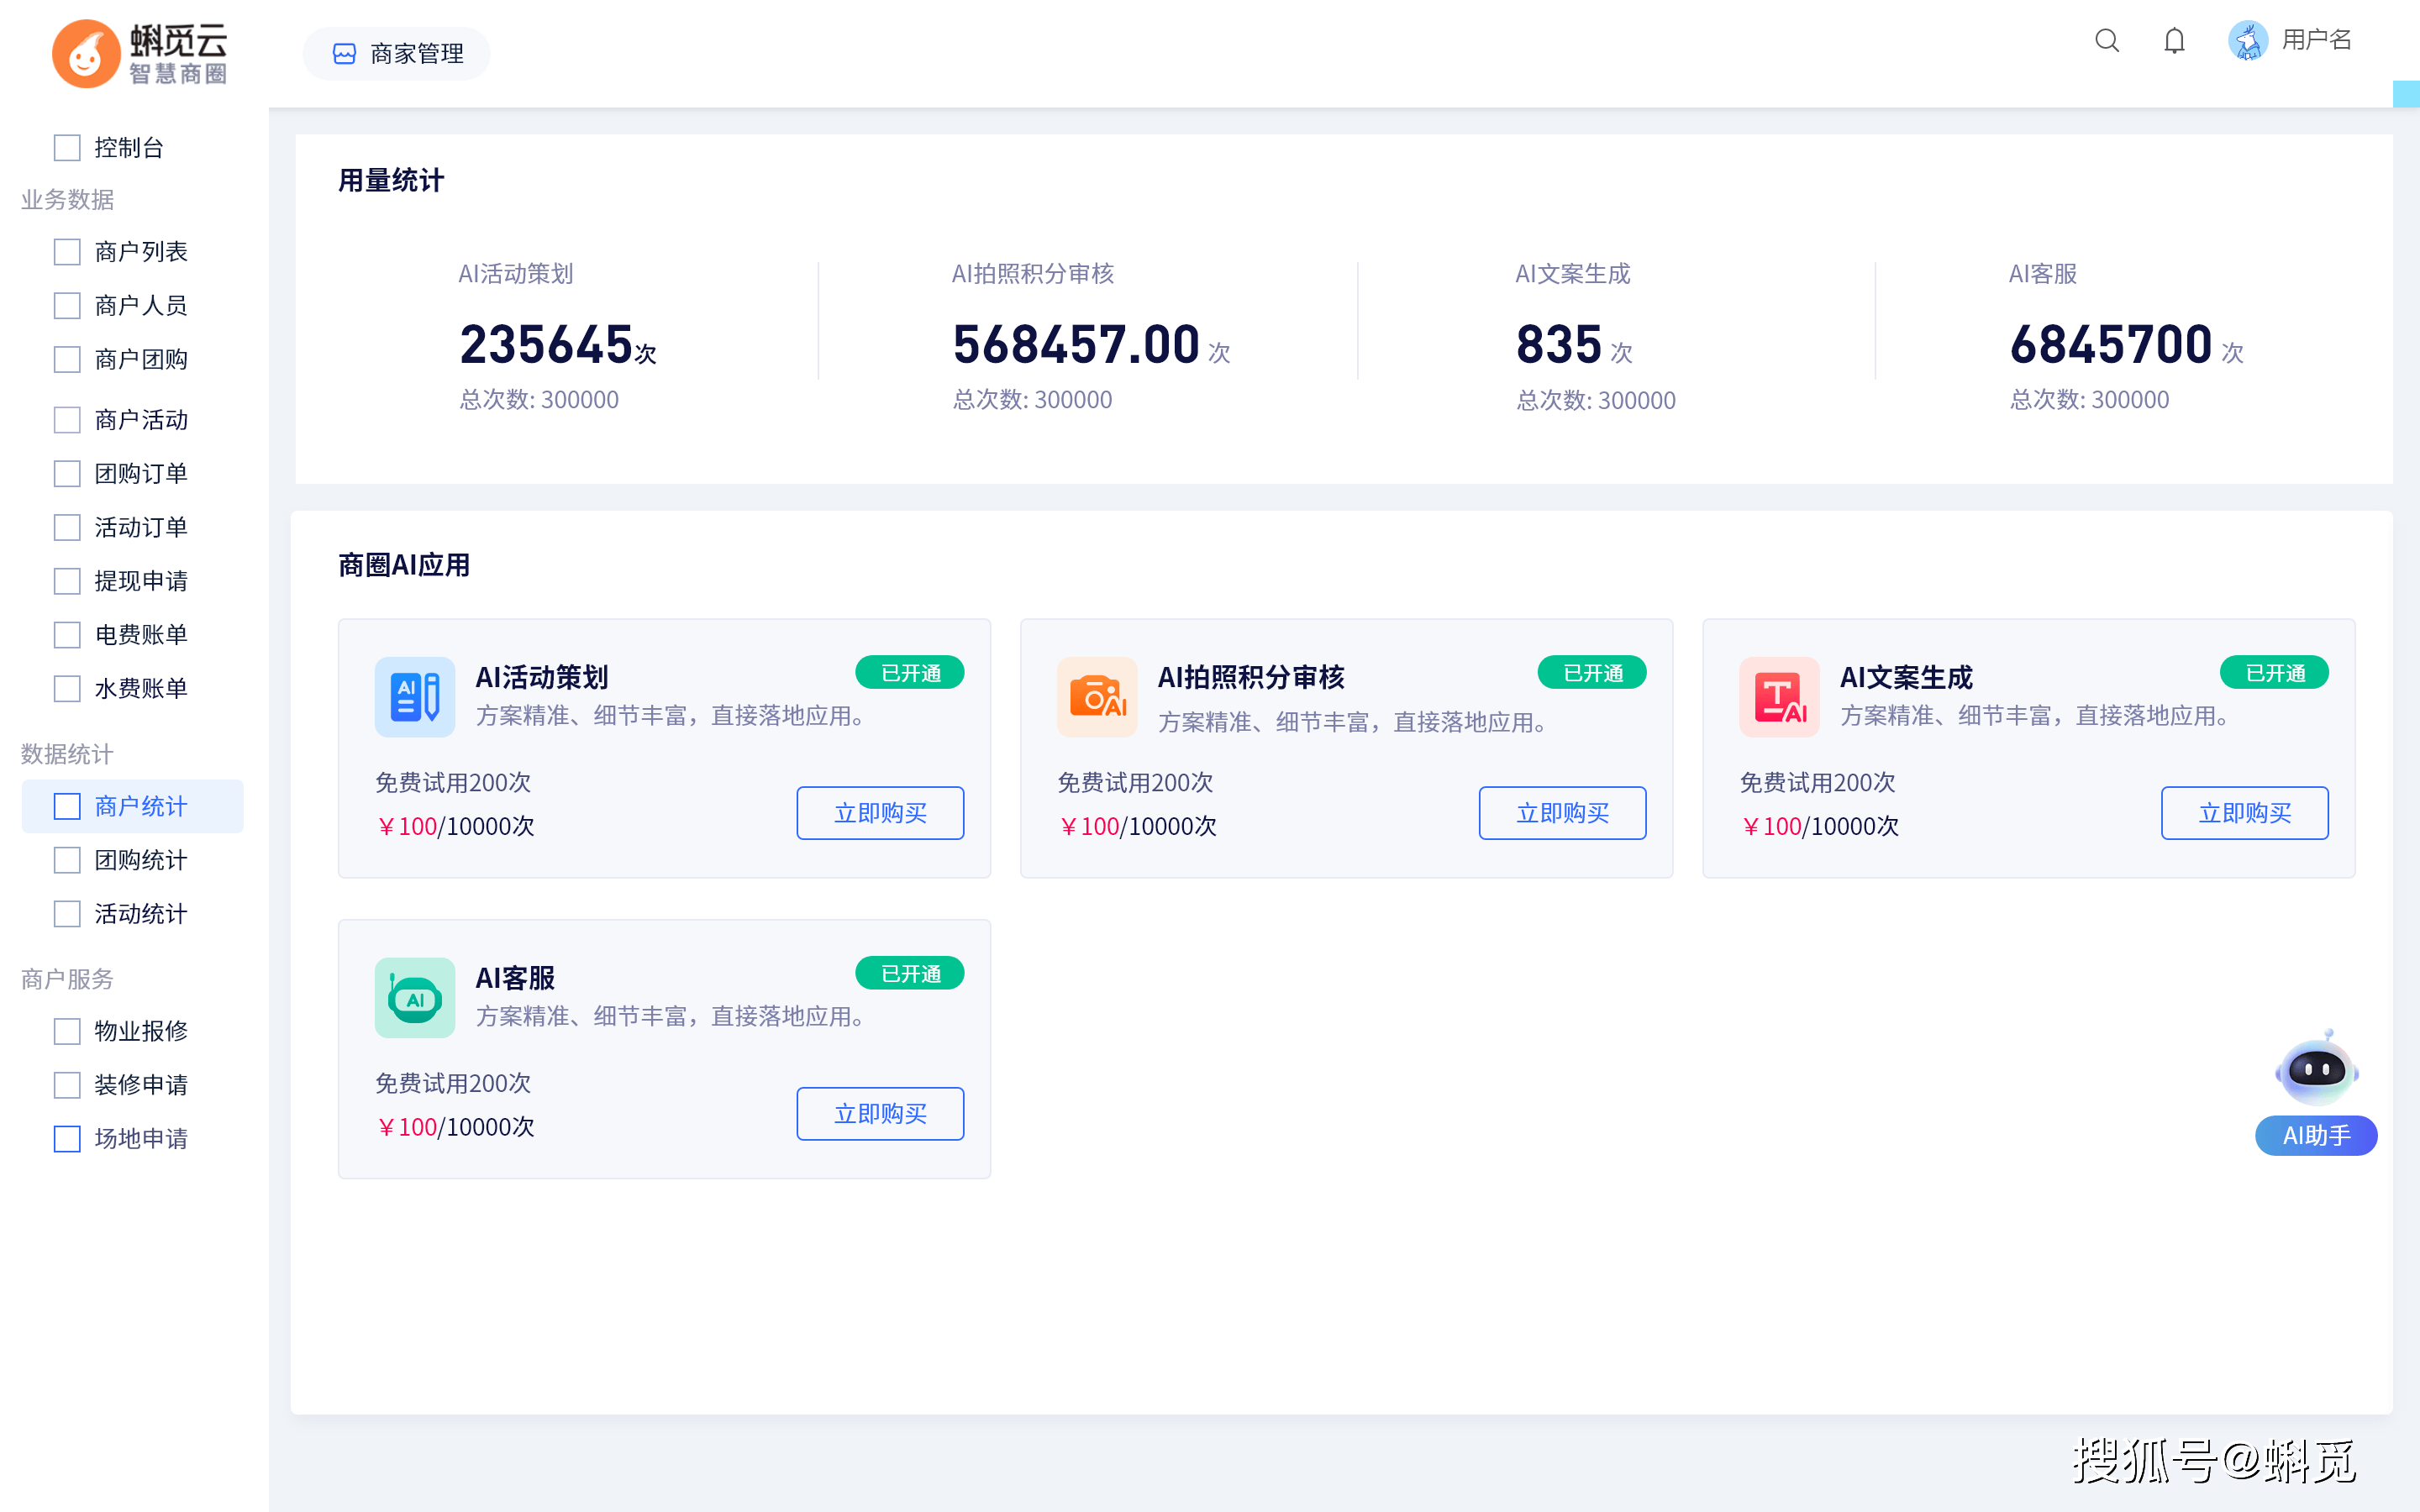The width and height of the screenshot is (2420, 1512).
Task: Click the icon box beside 商户人员
Action: (67, 306)
